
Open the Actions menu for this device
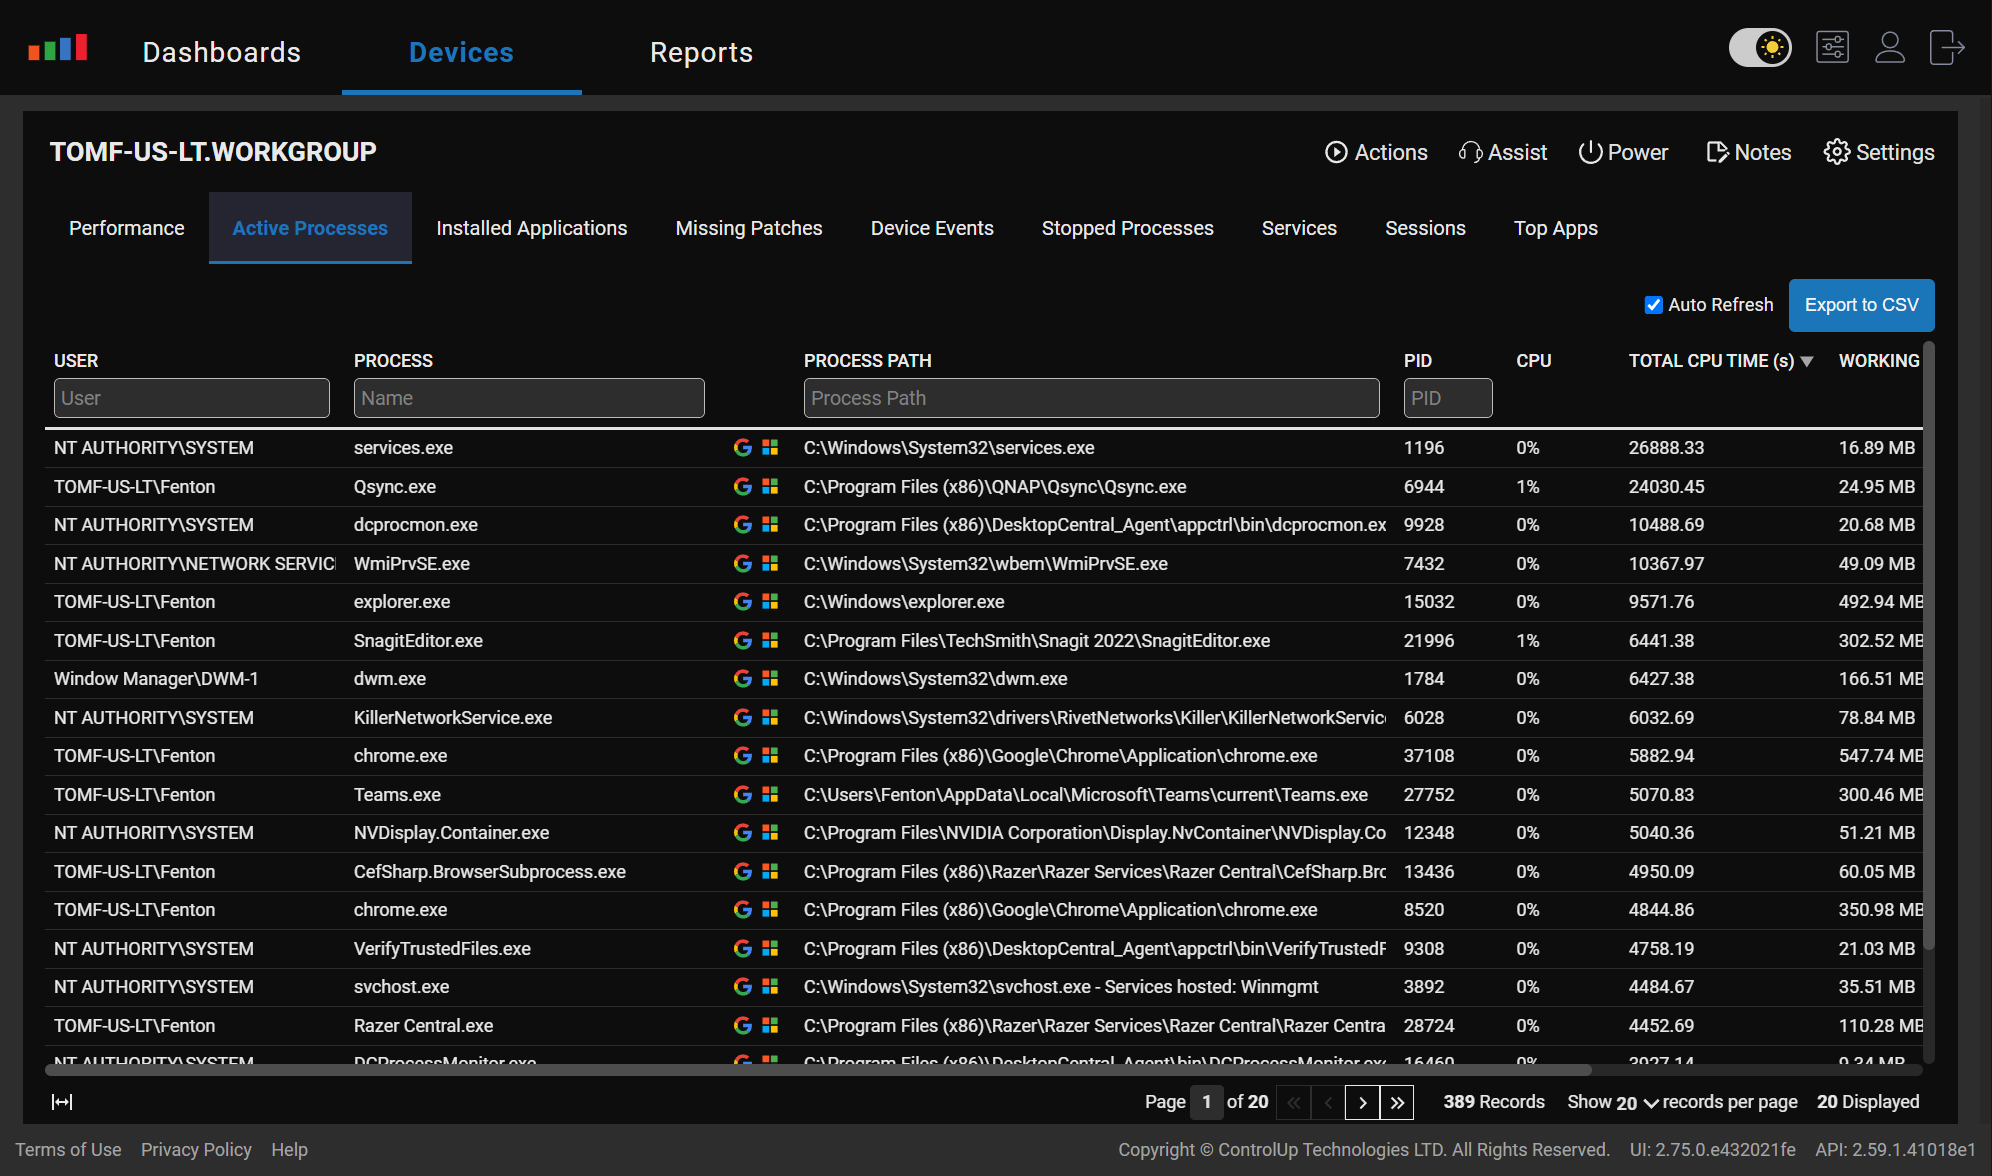(1376, 152)
